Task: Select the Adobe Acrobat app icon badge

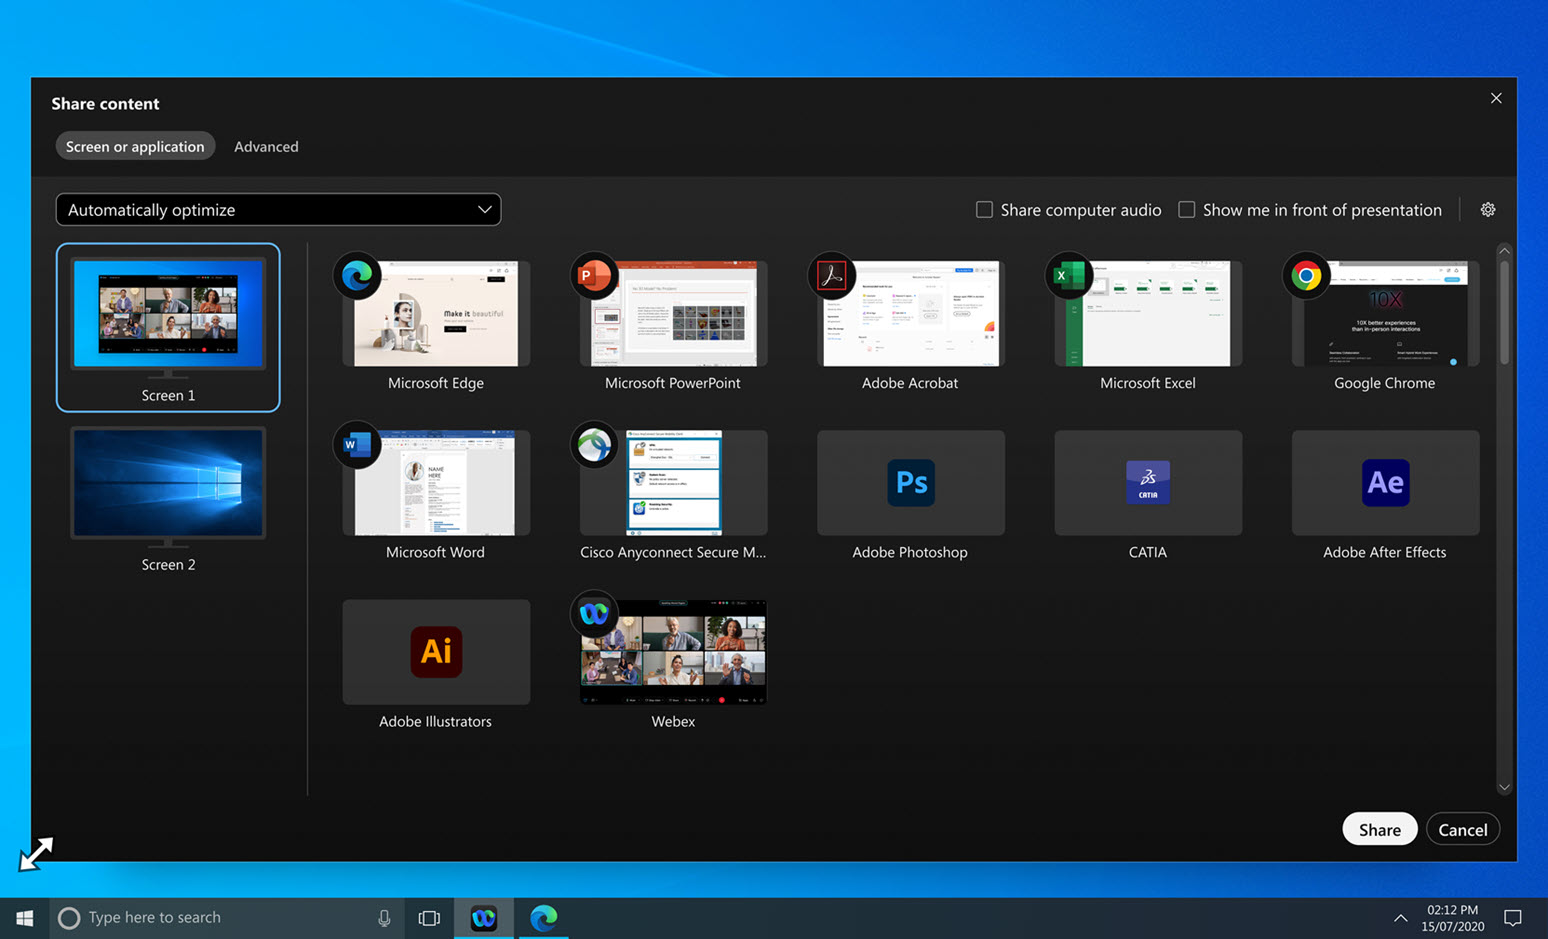Action: coord(831,276)
